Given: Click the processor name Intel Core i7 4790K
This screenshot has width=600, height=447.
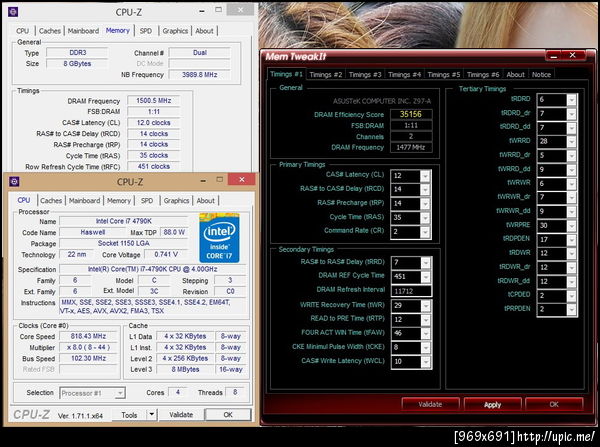Looking at the screenshot, I should (124, 221).
